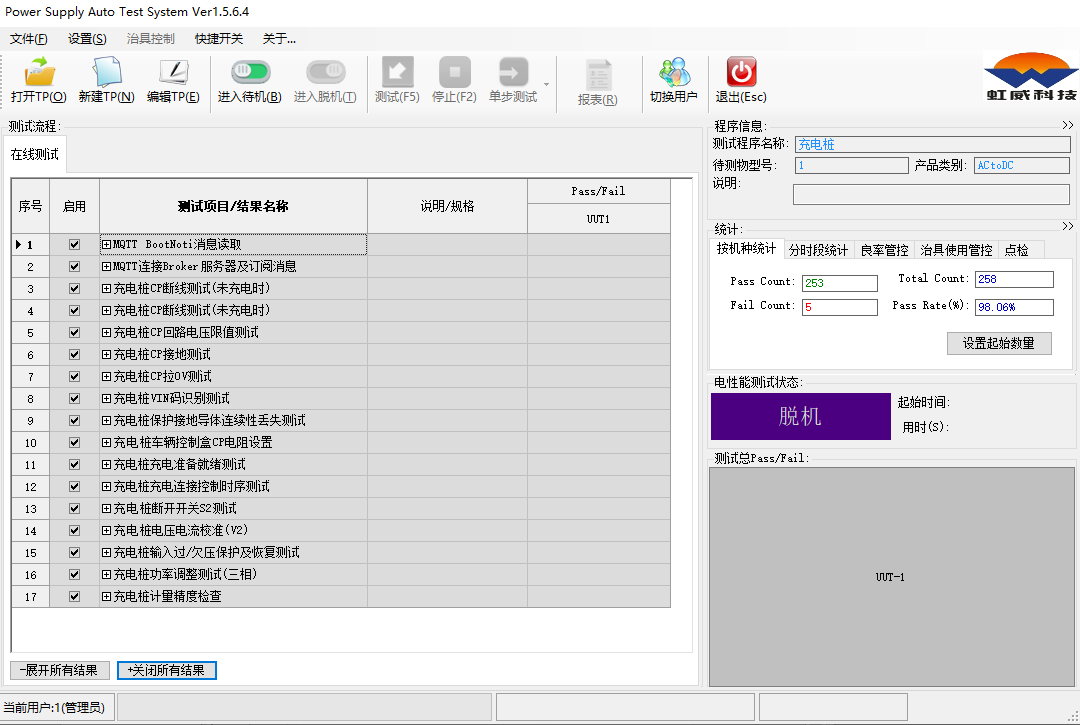Viewport: 1080px width, 725px height.
Task: Toggle enable checkbox for row 5
Action: click(74, 333)
